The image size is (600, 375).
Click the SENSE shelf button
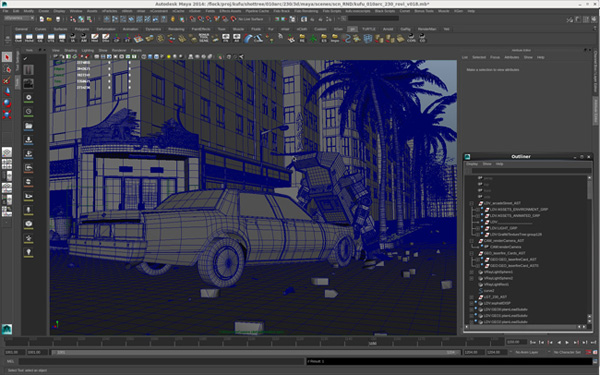(x=204, y=38)
